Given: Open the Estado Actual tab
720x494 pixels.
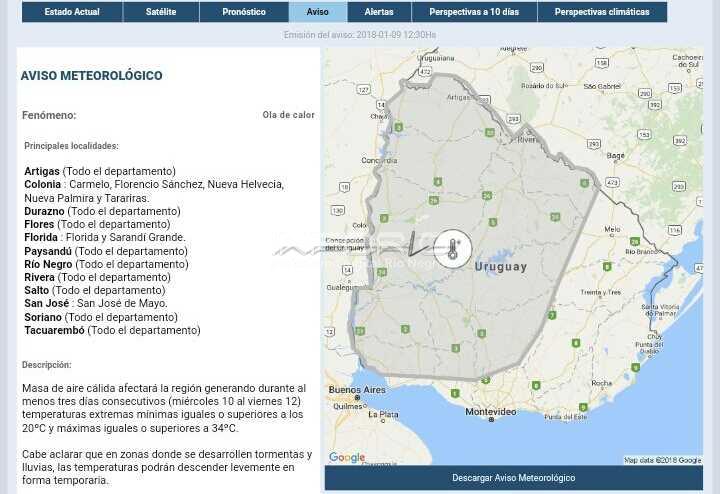Looking at the screenshot, I should (x=72, y=12).
